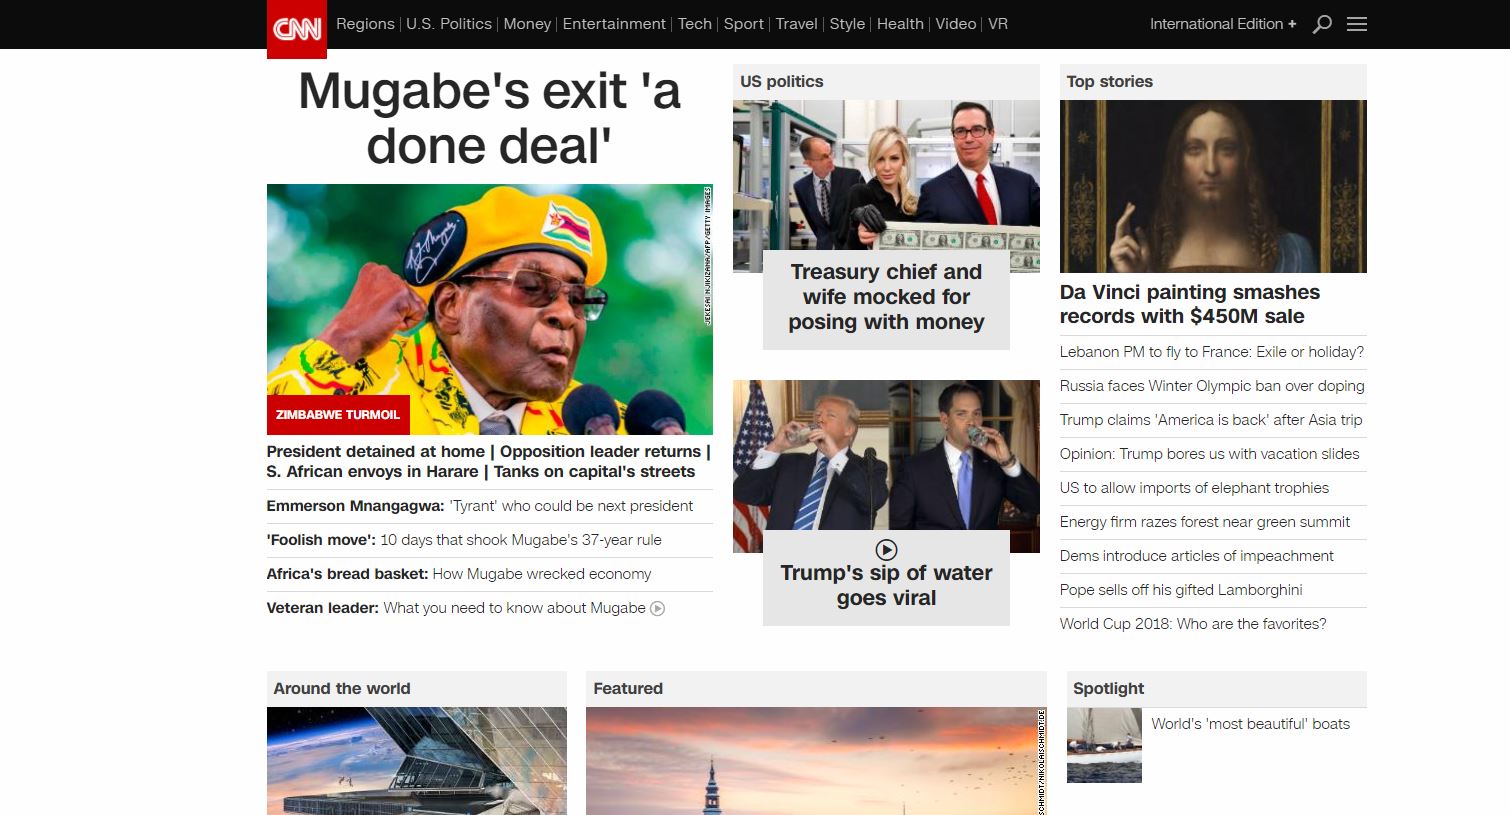Open World's 'most beautiful' boats thumbnail
1510x815 pixels.
tap(1104, 745)
